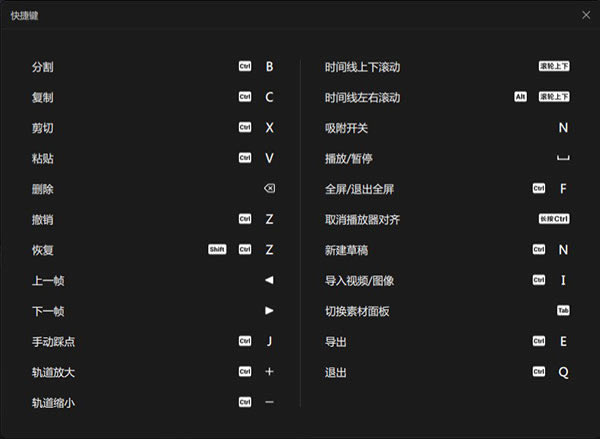Screen dimensions: 600x439
Task: Click the backspace key icon beside 删除
Action: 269,188
